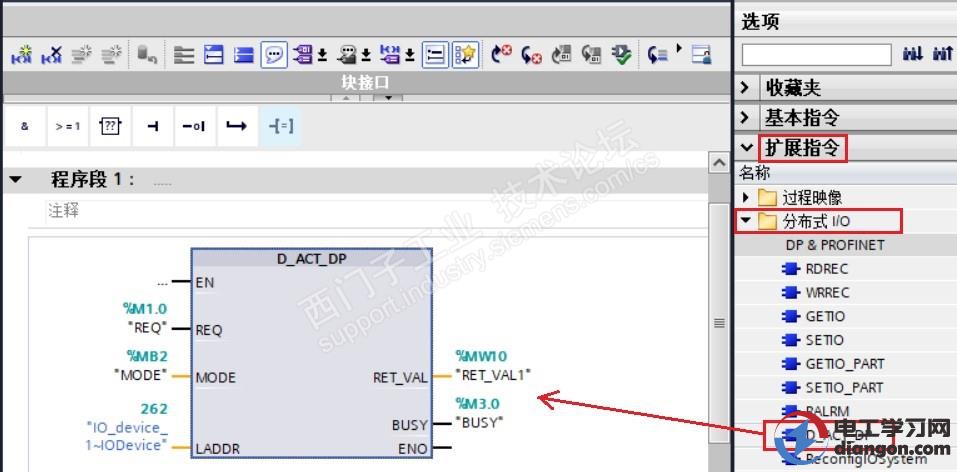Insert the assignment -[=] instruction
This screenshot has width=957, height=472.
point(281,126)
